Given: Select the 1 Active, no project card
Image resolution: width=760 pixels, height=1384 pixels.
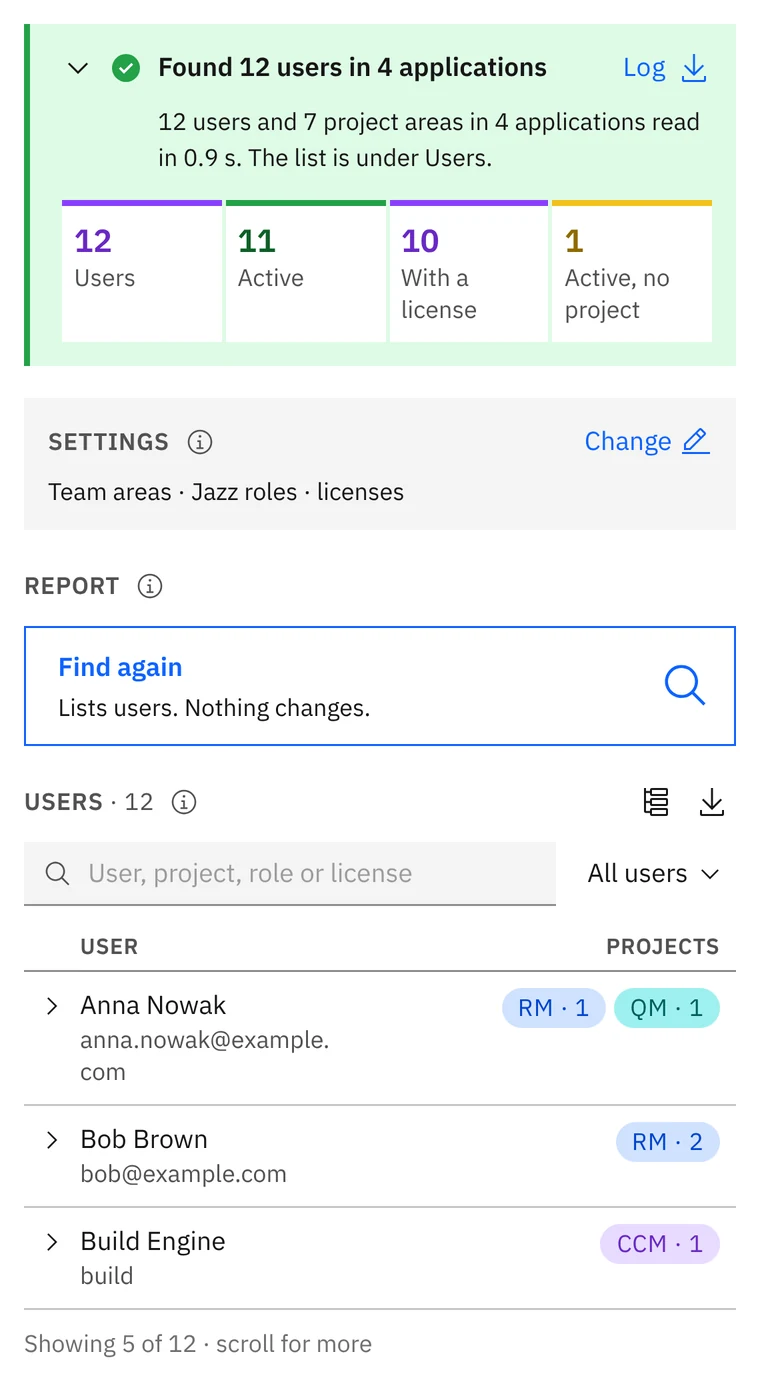Looking at the screenshot, I should pos(632,271).
